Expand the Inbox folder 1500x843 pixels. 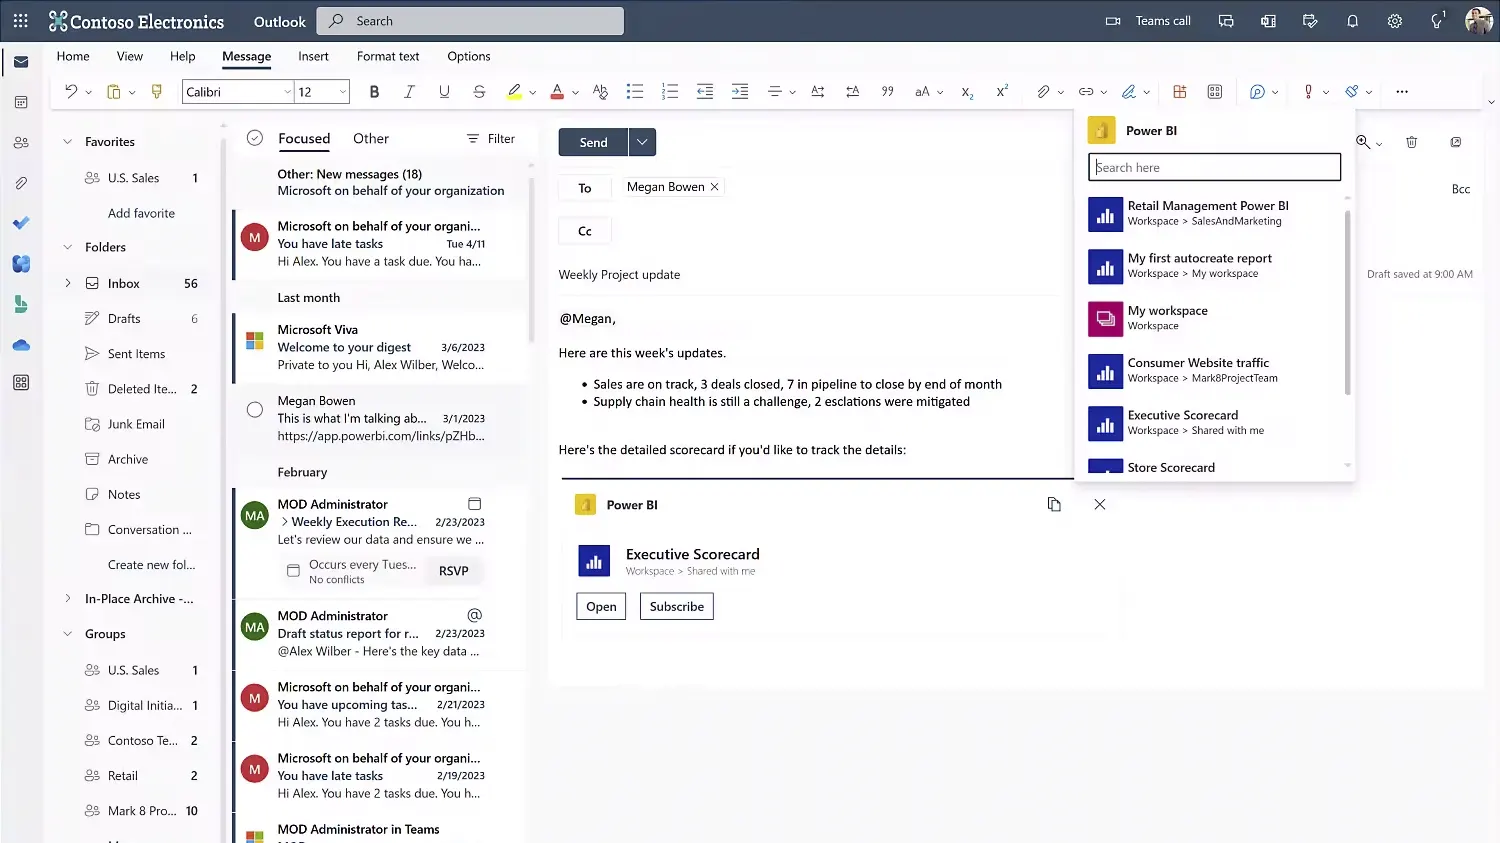click(x=68, y=283)
